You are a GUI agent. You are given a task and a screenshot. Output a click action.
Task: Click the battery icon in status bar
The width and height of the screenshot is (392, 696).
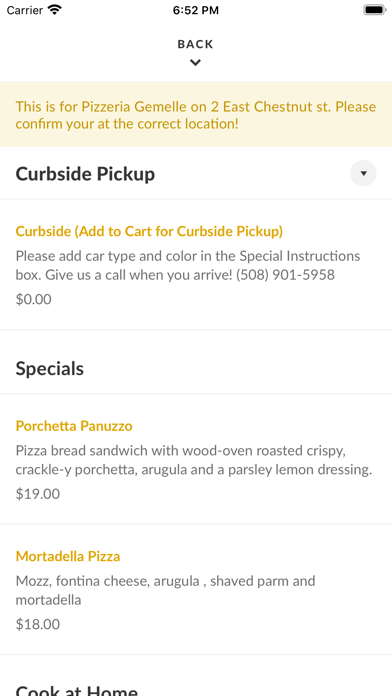click(374, 10)
